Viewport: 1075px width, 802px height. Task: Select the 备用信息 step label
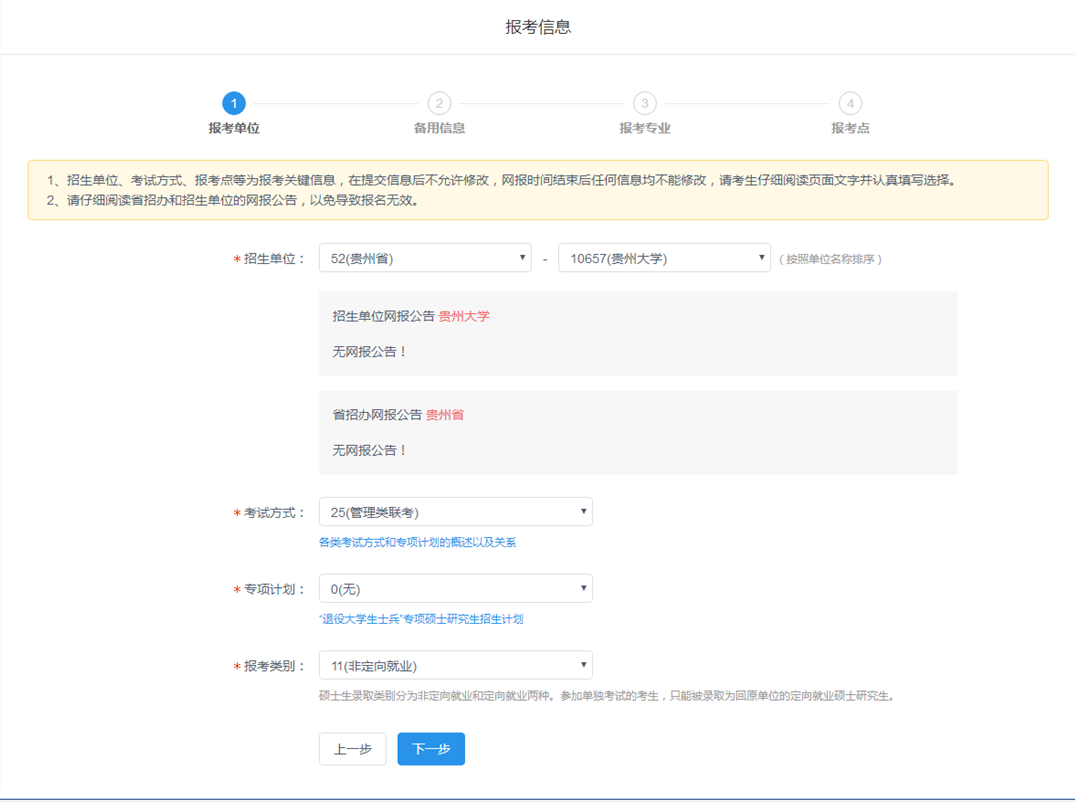(439, 128)
